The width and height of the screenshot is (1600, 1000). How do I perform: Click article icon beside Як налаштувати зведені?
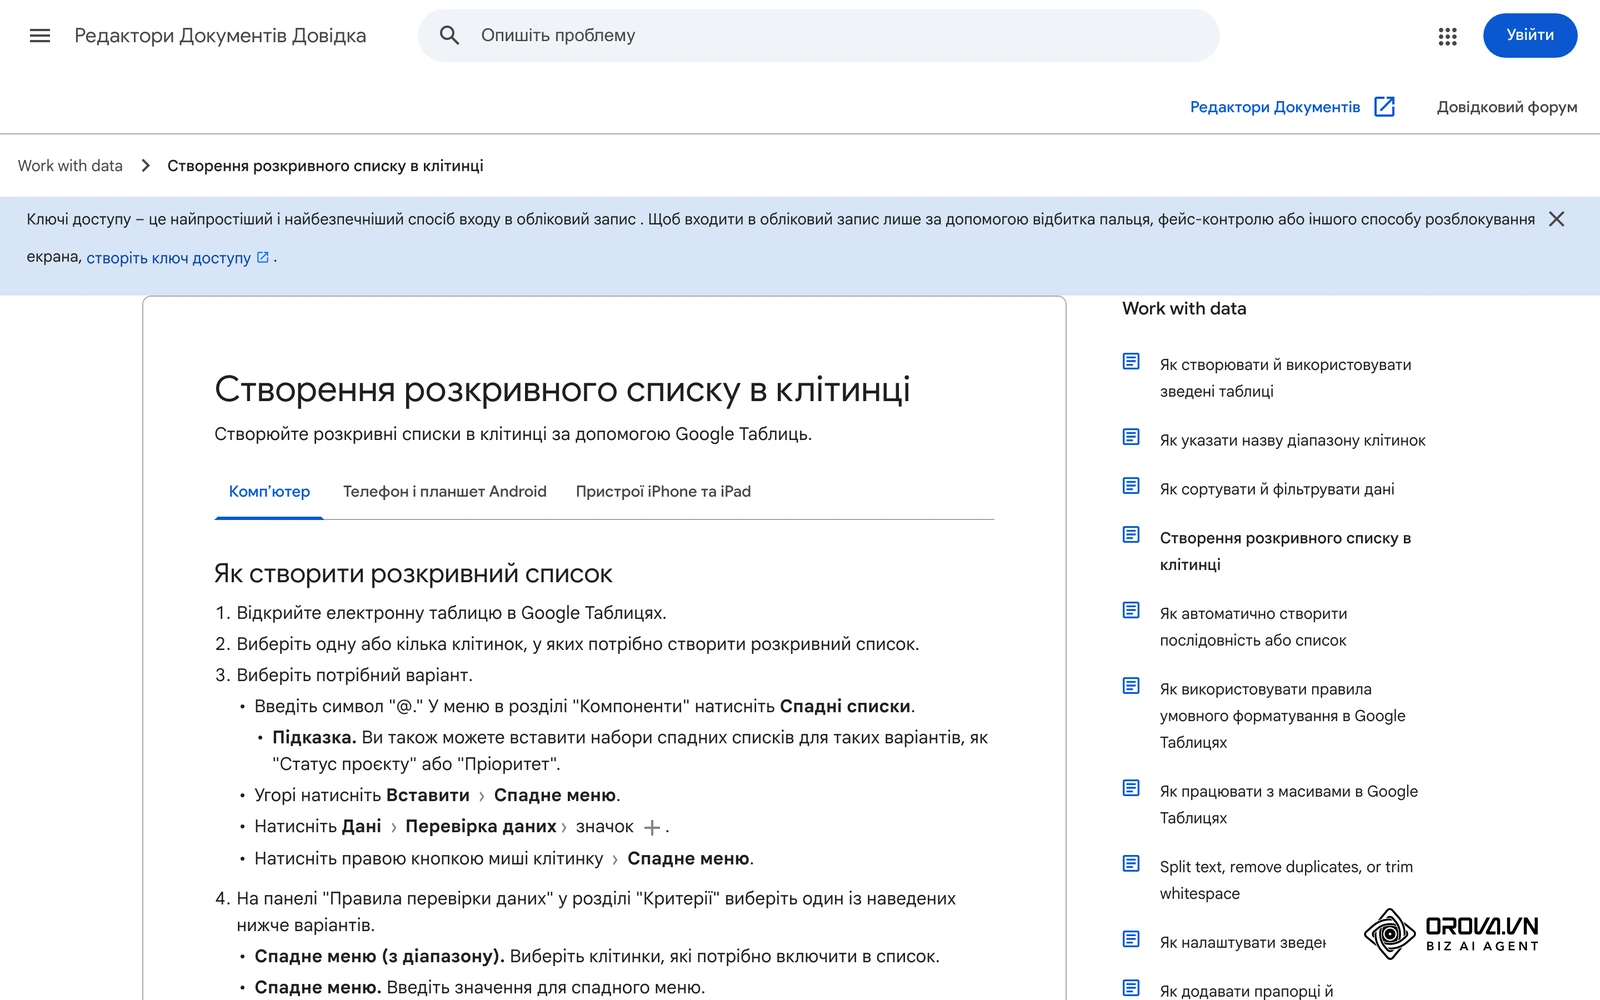coord(1131,939)
